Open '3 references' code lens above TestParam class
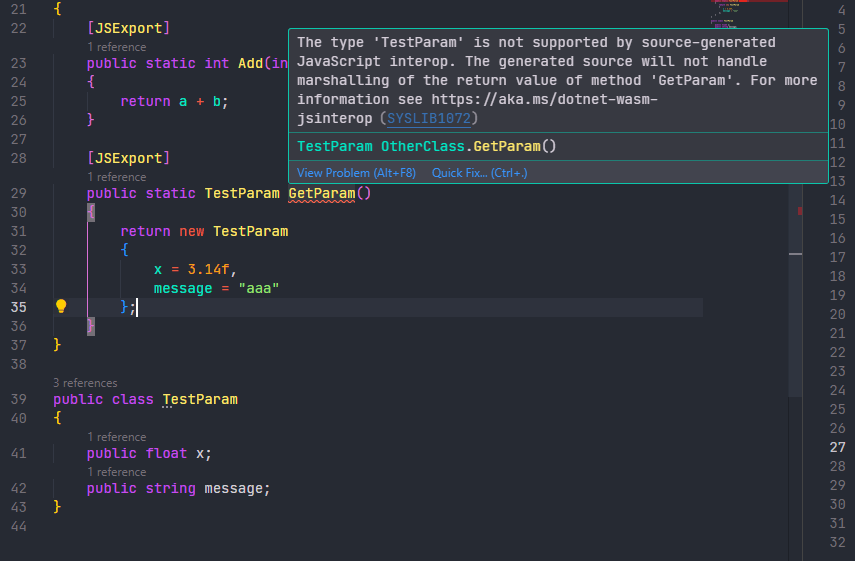The height and width of the screenshot is (561, 855). click(x=85, y=383)
